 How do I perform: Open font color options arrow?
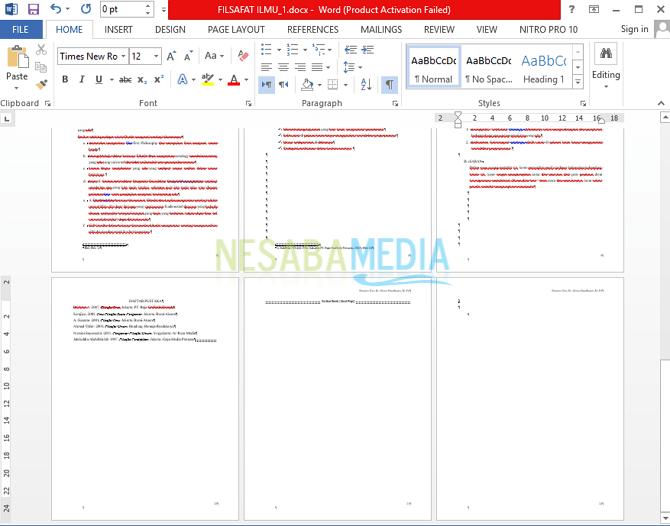[247, 80]
